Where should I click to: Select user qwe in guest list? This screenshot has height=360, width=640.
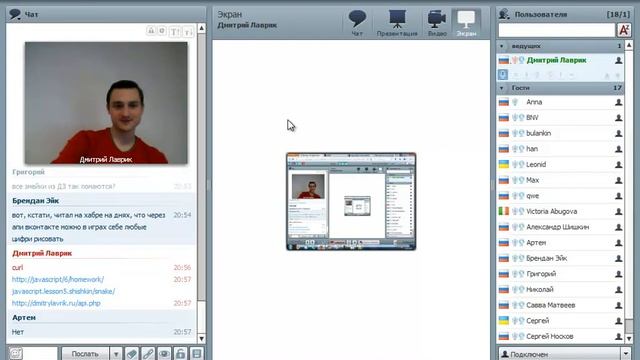click(x=560, y=196)
